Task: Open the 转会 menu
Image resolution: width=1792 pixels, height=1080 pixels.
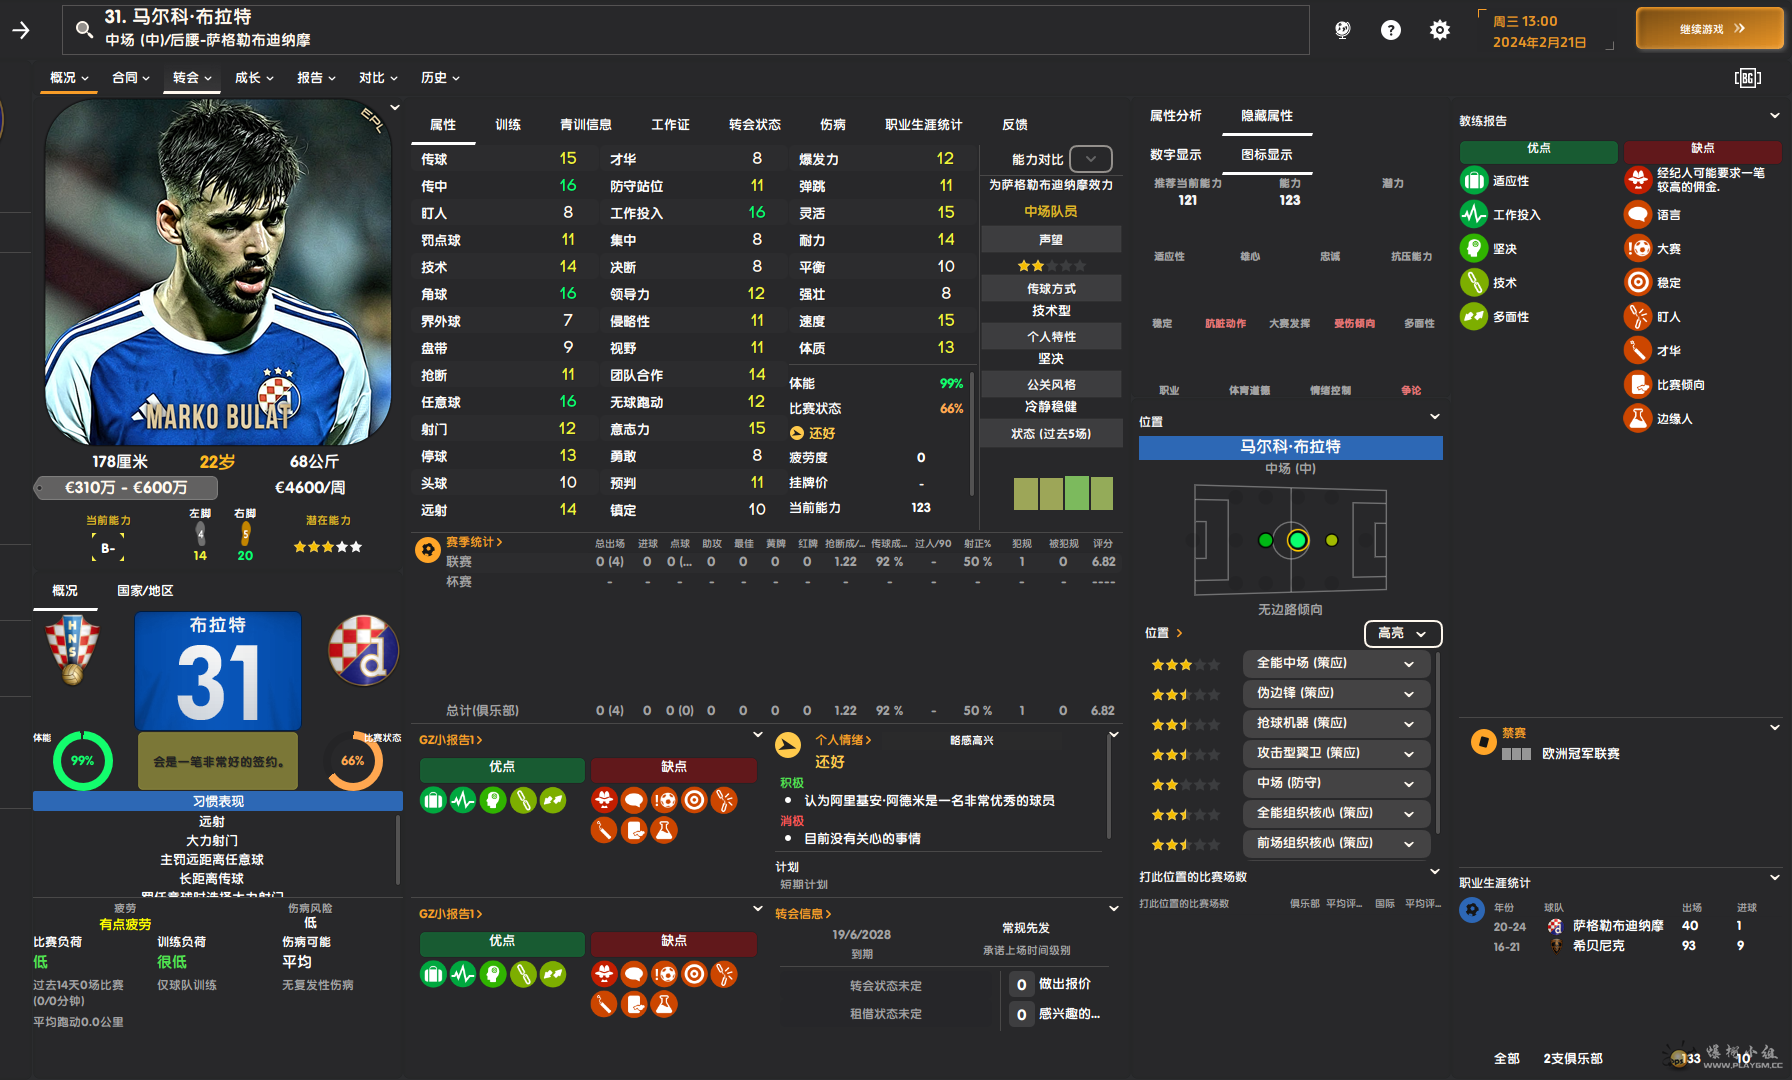Action: point(191,78)
